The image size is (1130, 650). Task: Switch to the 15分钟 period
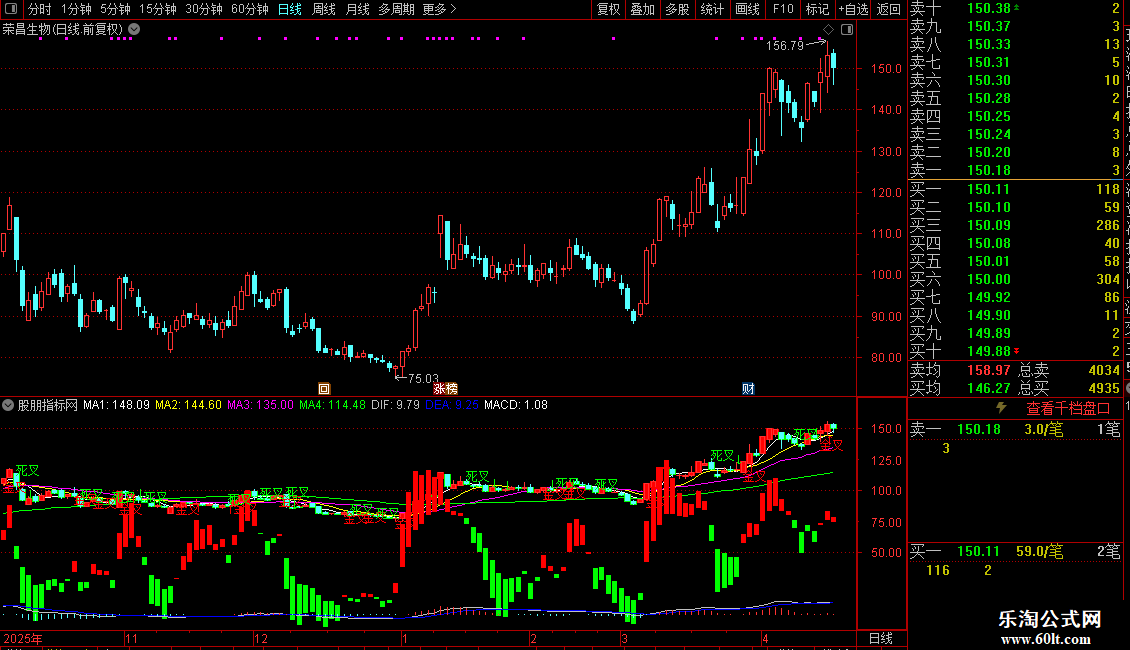tap(158, 9)
